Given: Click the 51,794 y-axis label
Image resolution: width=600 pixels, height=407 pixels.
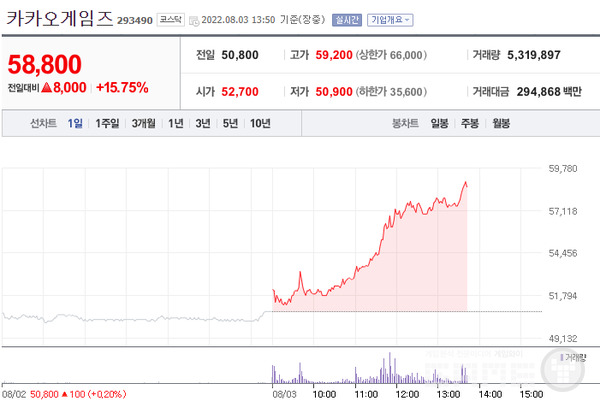Looking at the screenshot, I should 562,296.
